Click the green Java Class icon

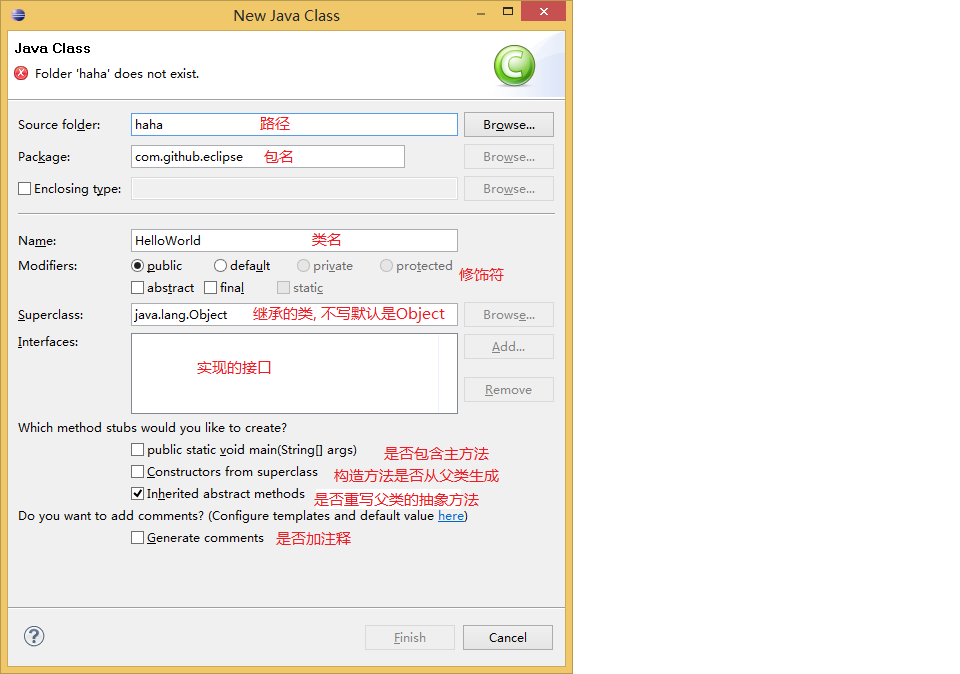point(514,66)
